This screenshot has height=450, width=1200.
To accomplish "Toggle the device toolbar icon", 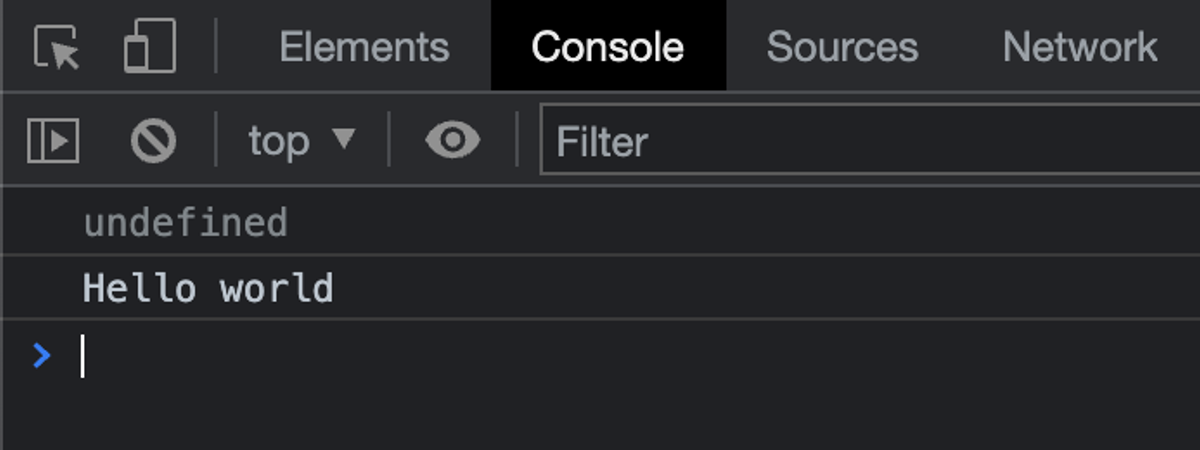I will [150, 47].
